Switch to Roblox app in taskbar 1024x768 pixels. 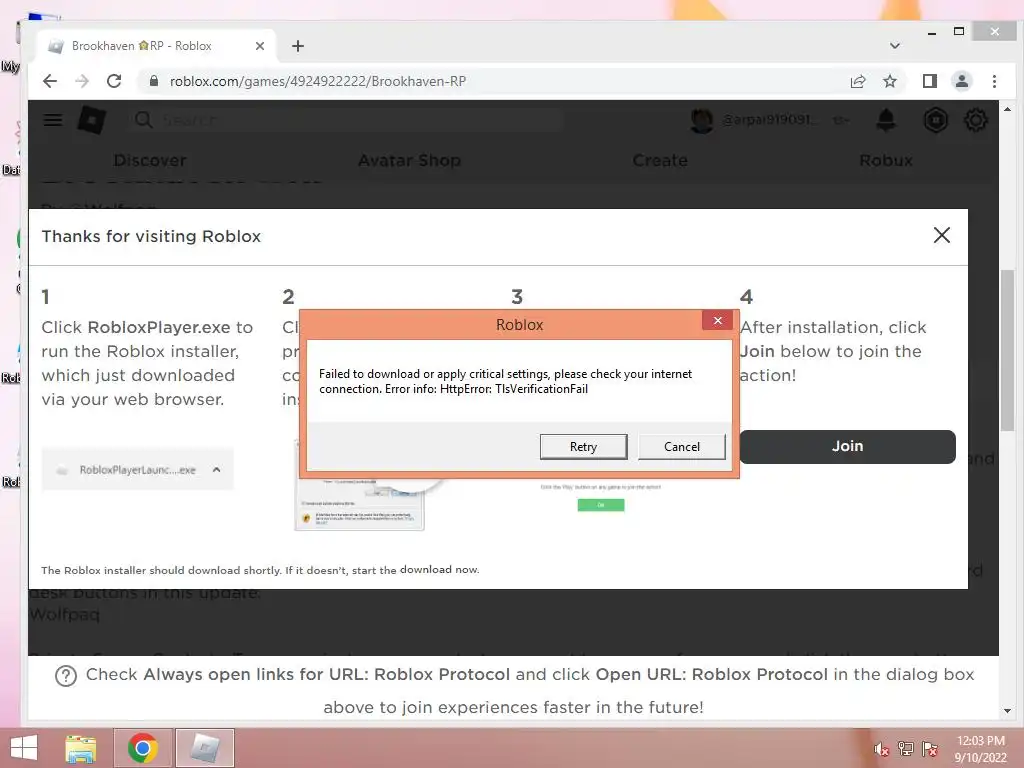point(205,748)
